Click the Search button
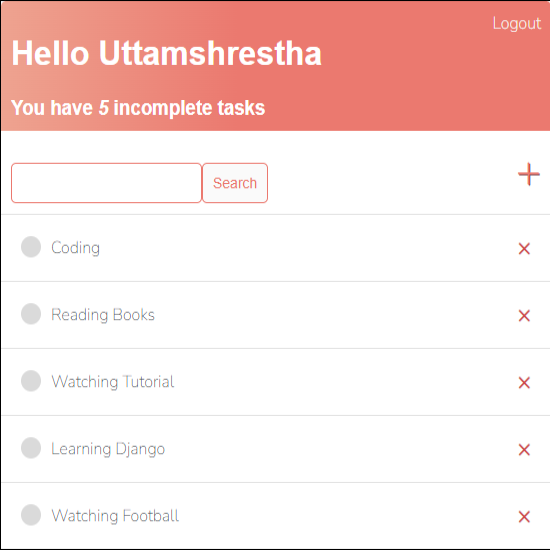 click(x=235, y=183)
